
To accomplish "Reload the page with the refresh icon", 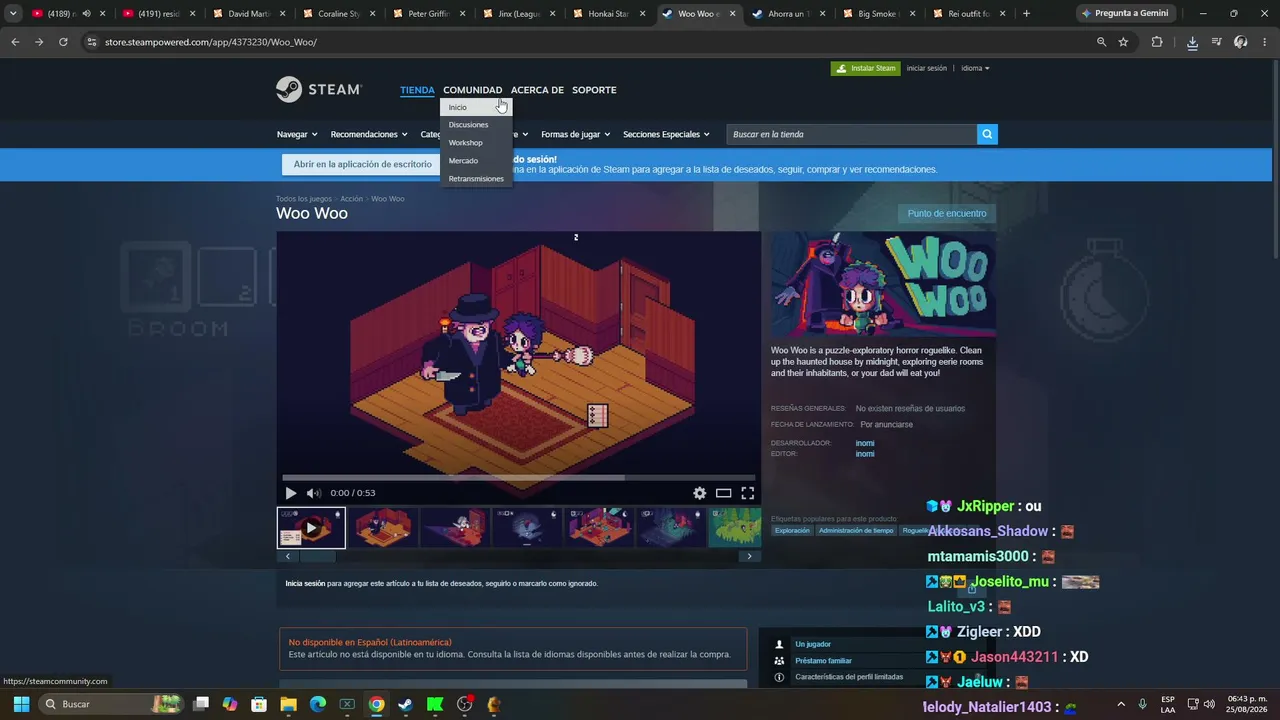I will [63, 42].
